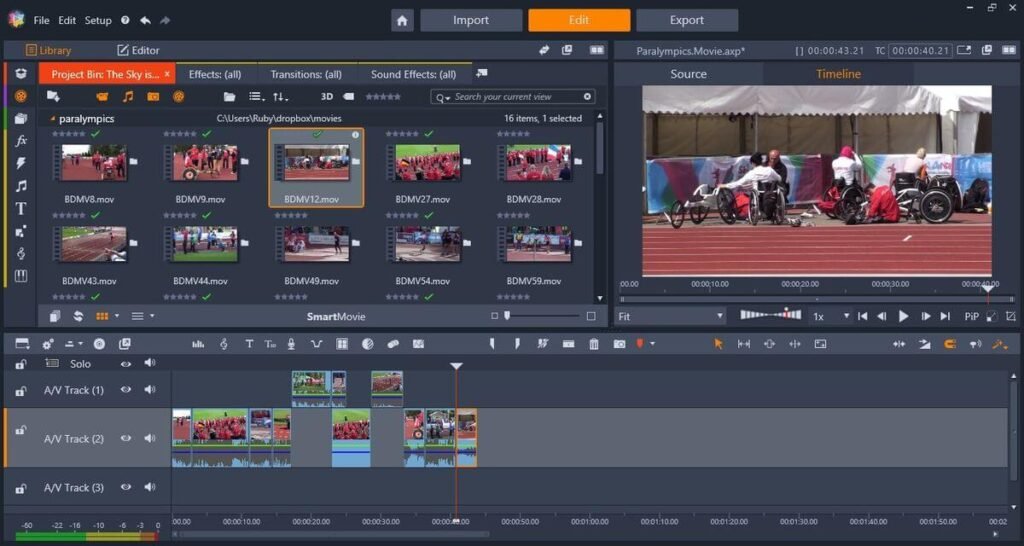Switch to the Library panel tab
Image resolution: width=1024 pixels, height=546 pixels.
(48, 50)
